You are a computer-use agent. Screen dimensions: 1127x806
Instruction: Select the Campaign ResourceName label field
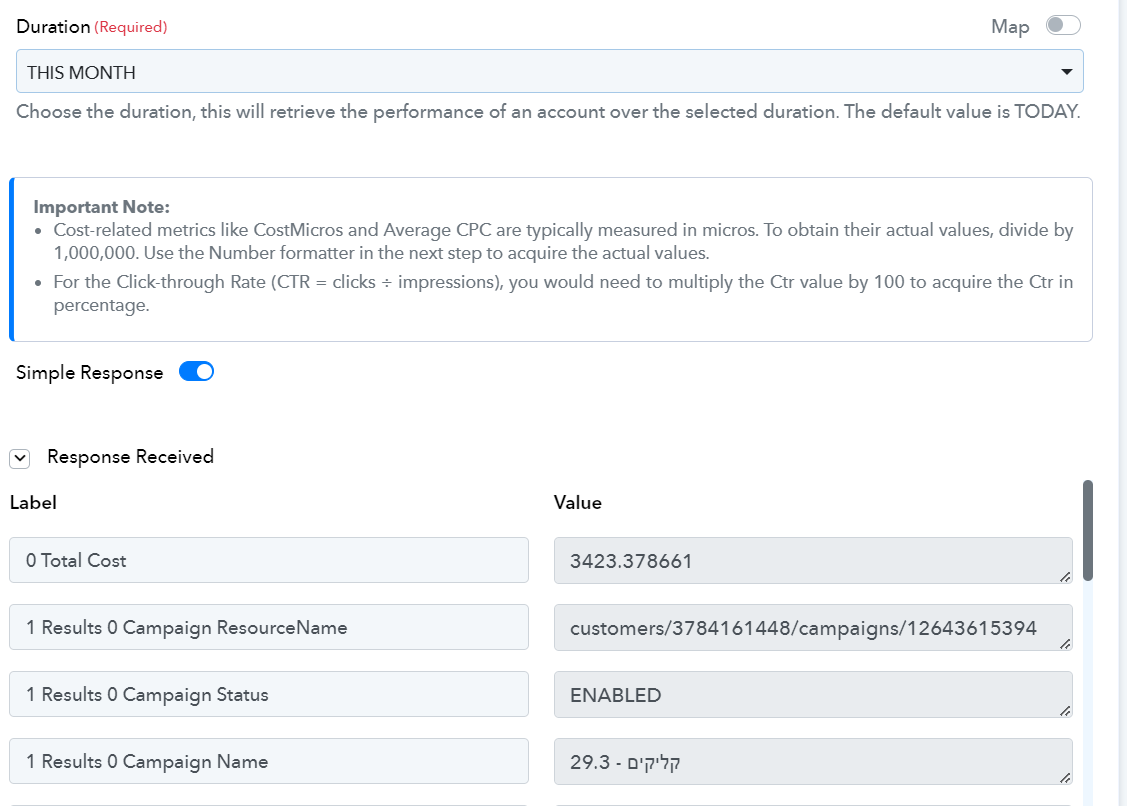[269, 627]
